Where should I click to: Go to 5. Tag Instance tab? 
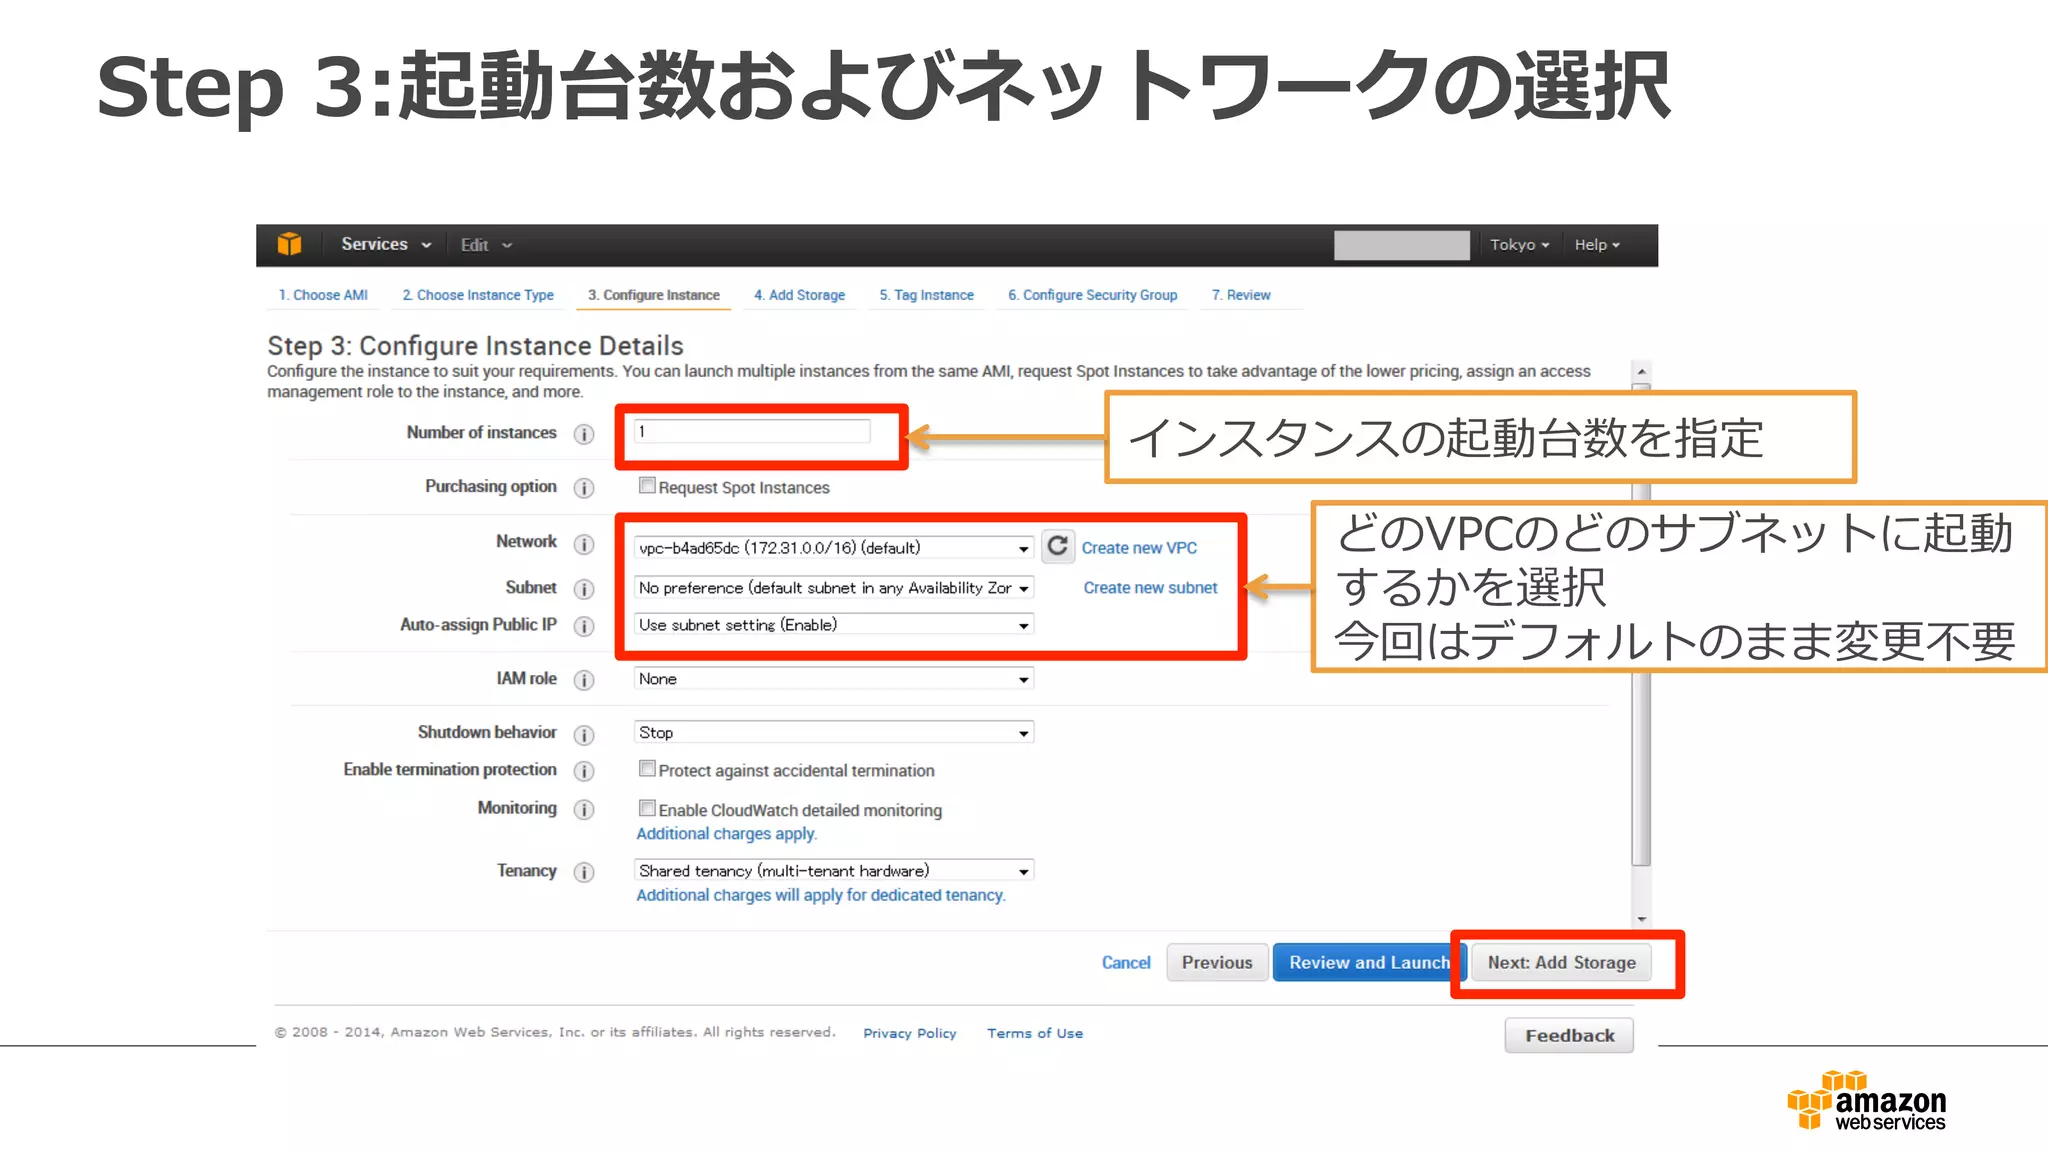click(x=927, y=295)
